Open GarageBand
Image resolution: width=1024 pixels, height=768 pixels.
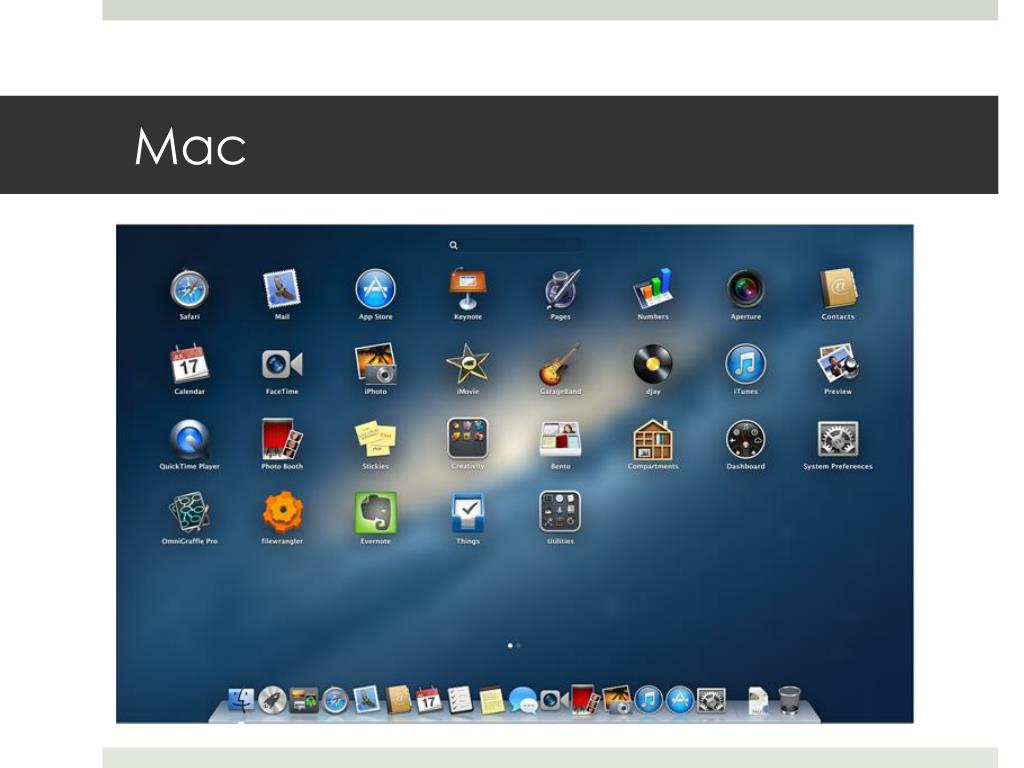point(560,364)
